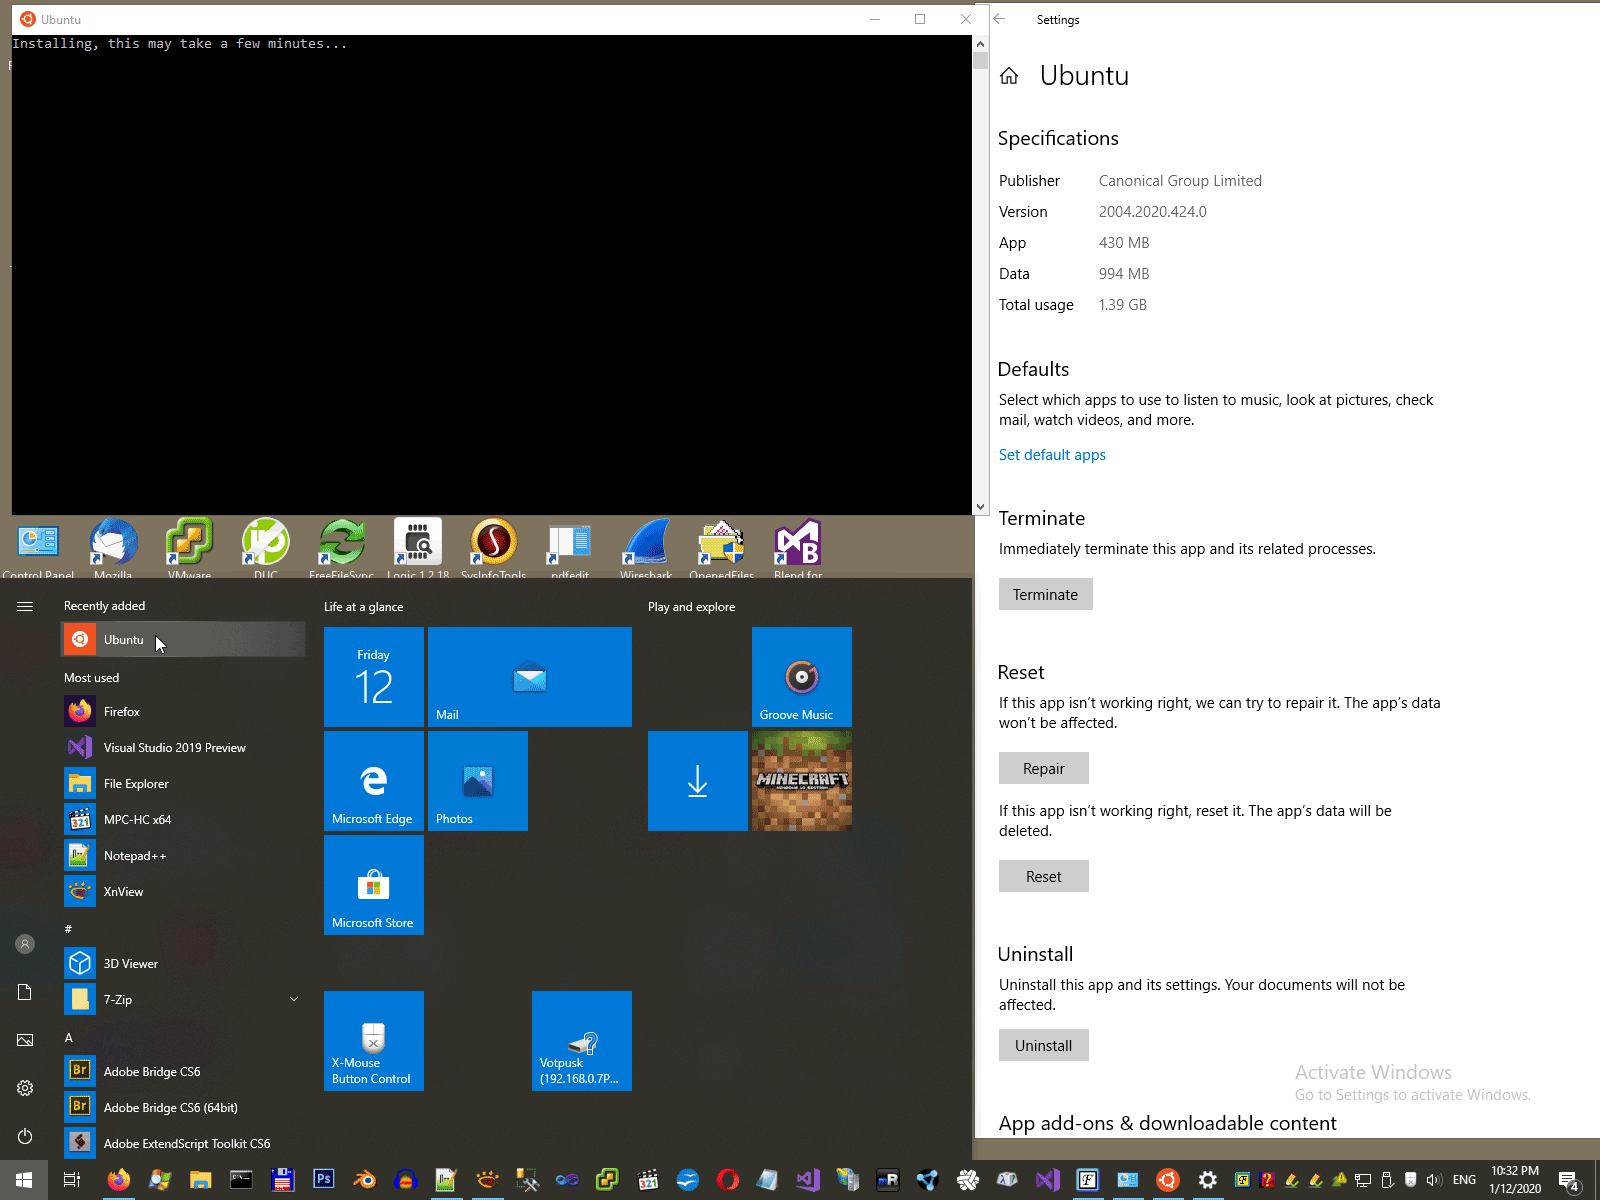Open the Mail live tile
The height and width of the screenshot is (1200, 1600).
[530, 677]
